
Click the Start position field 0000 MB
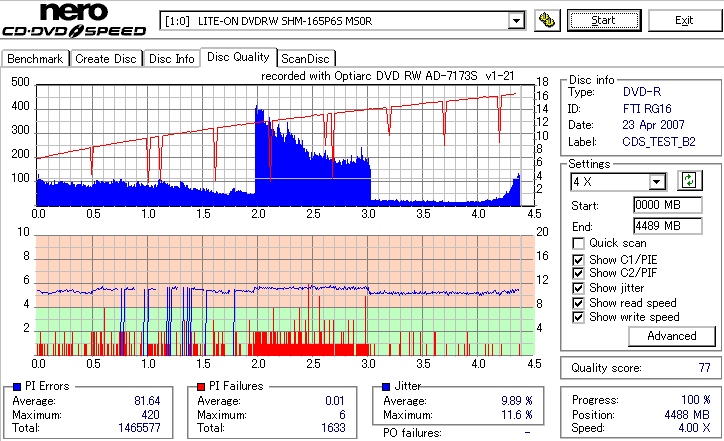[x=668, y=205]
